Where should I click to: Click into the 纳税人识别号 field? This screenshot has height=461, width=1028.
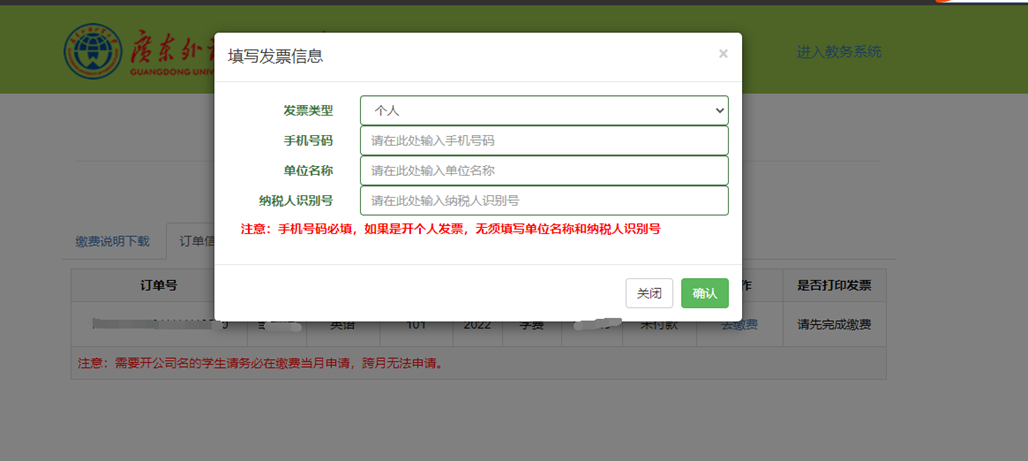point(544,201)
